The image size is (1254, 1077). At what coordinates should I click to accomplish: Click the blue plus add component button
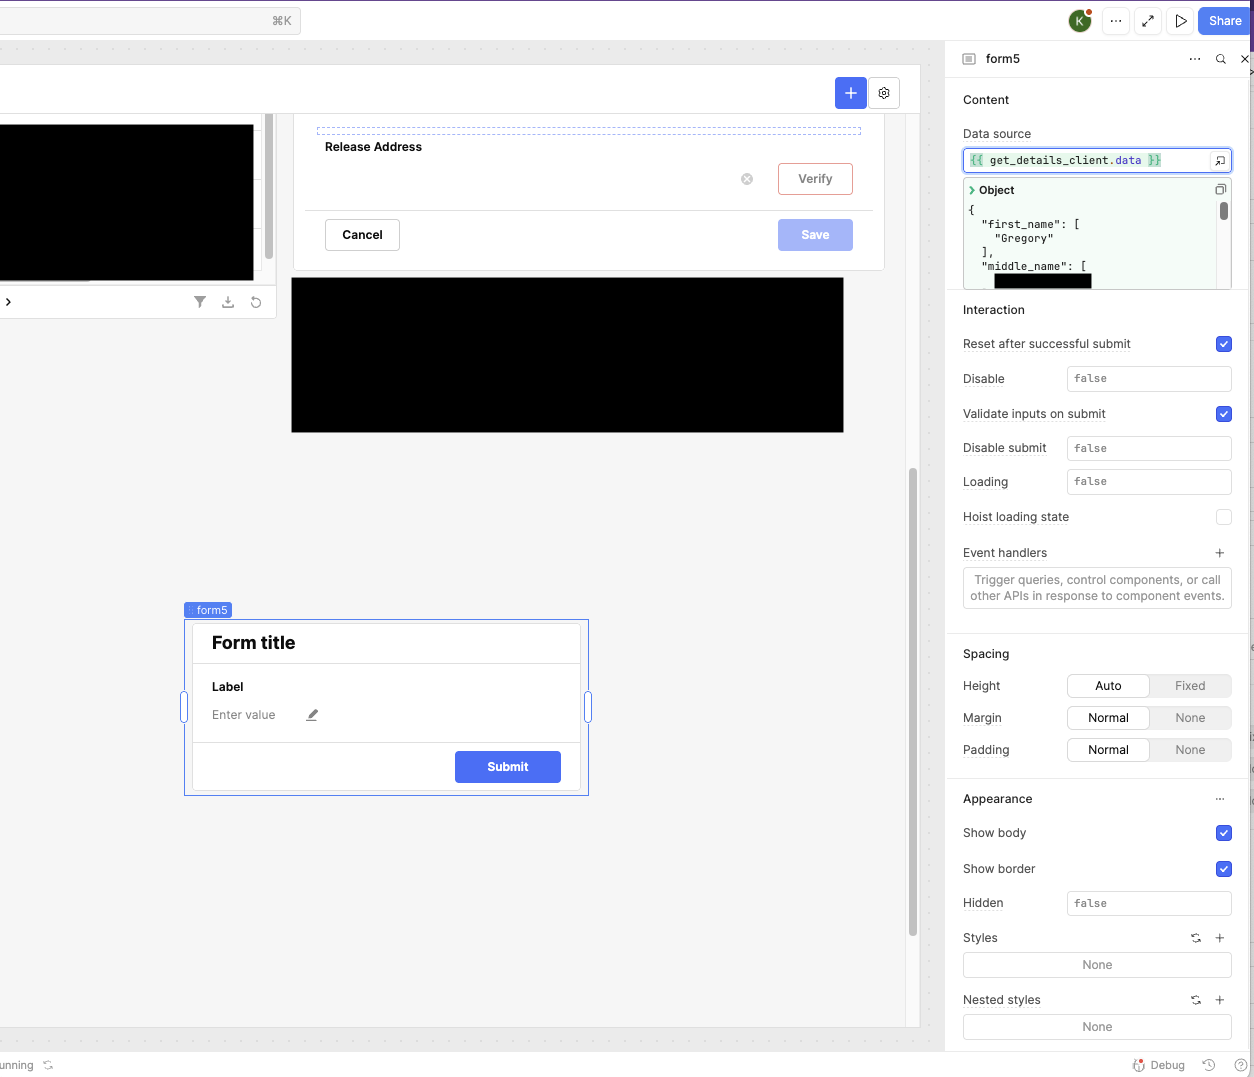point(850,93)
